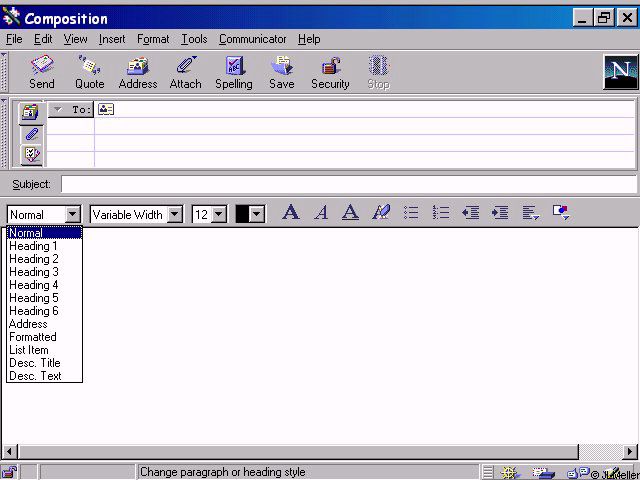Decrease indent of paragraph
The image size is (640, 480).
click(x=470, y=213)
